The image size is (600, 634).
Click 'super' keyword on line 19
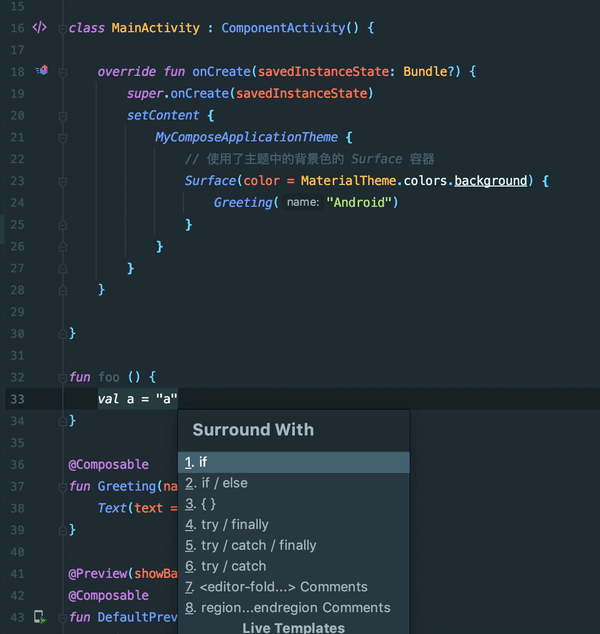coord(145,93)
